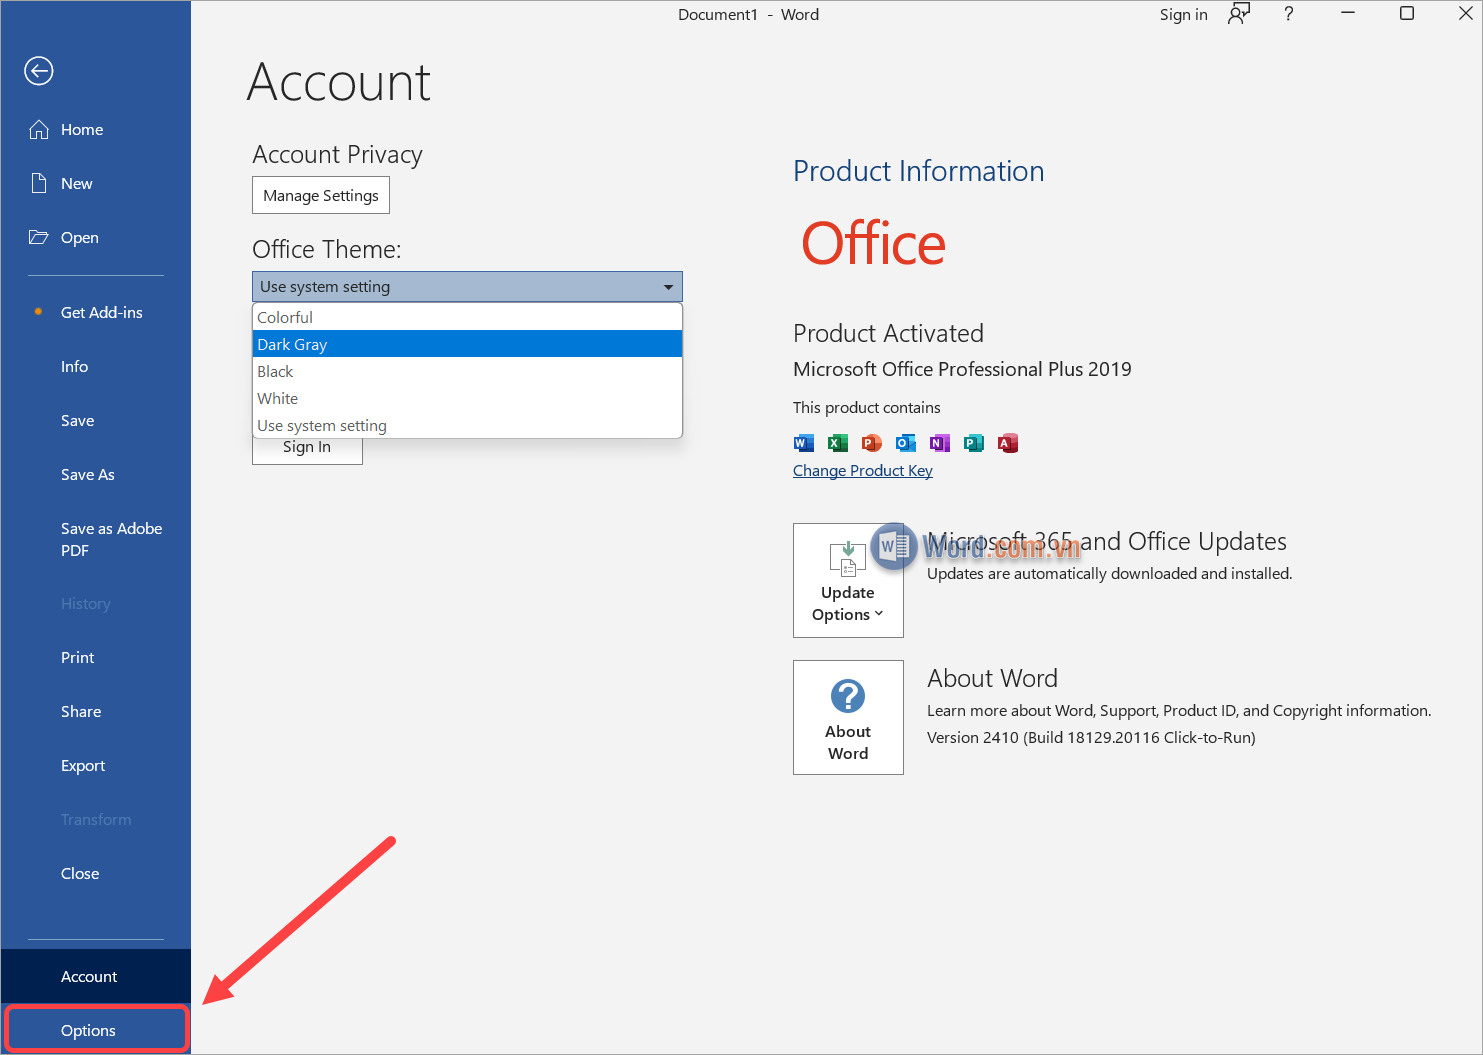
Task: Select Use system setting in the list
Action: [467, 425]
